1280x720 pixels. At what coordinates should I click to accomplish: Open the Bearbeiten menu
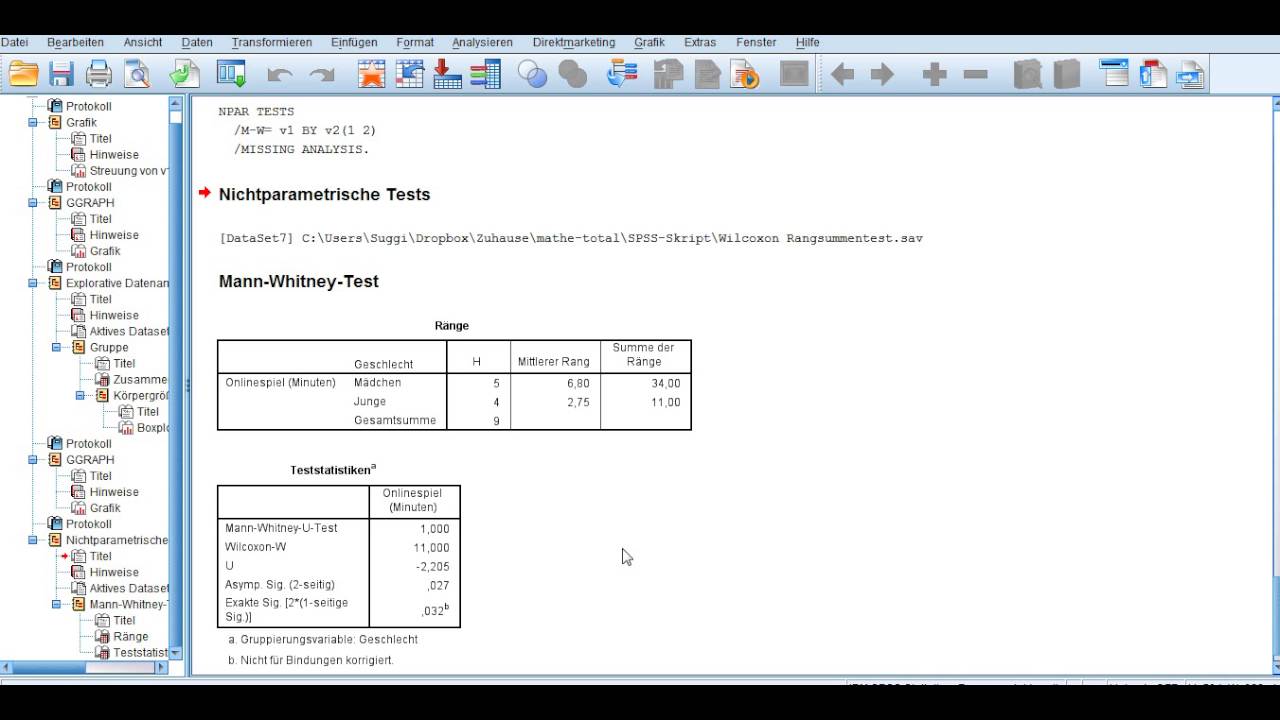click(x=75, y=43)
